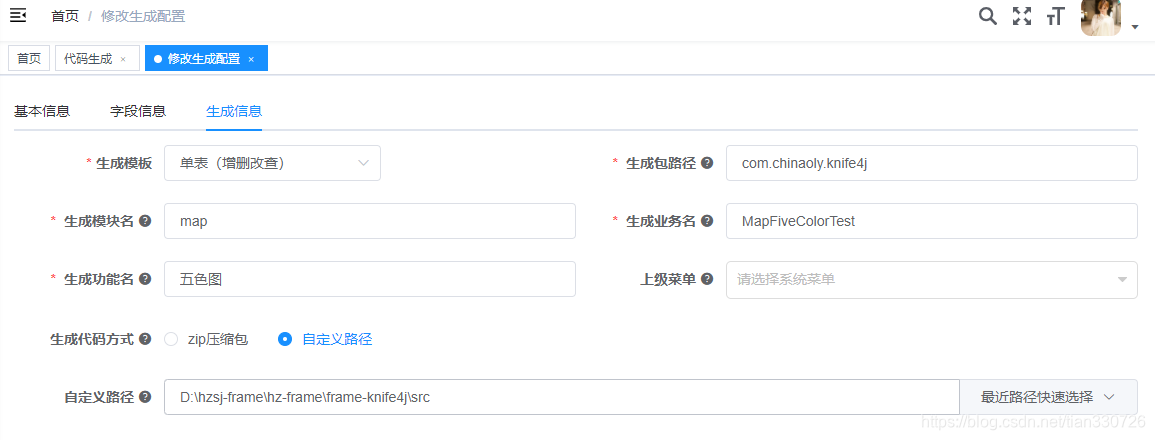Collapse the sidebar with the hamburger icon
Viewport: 1155px width, 440px height.
coord(18,15)
